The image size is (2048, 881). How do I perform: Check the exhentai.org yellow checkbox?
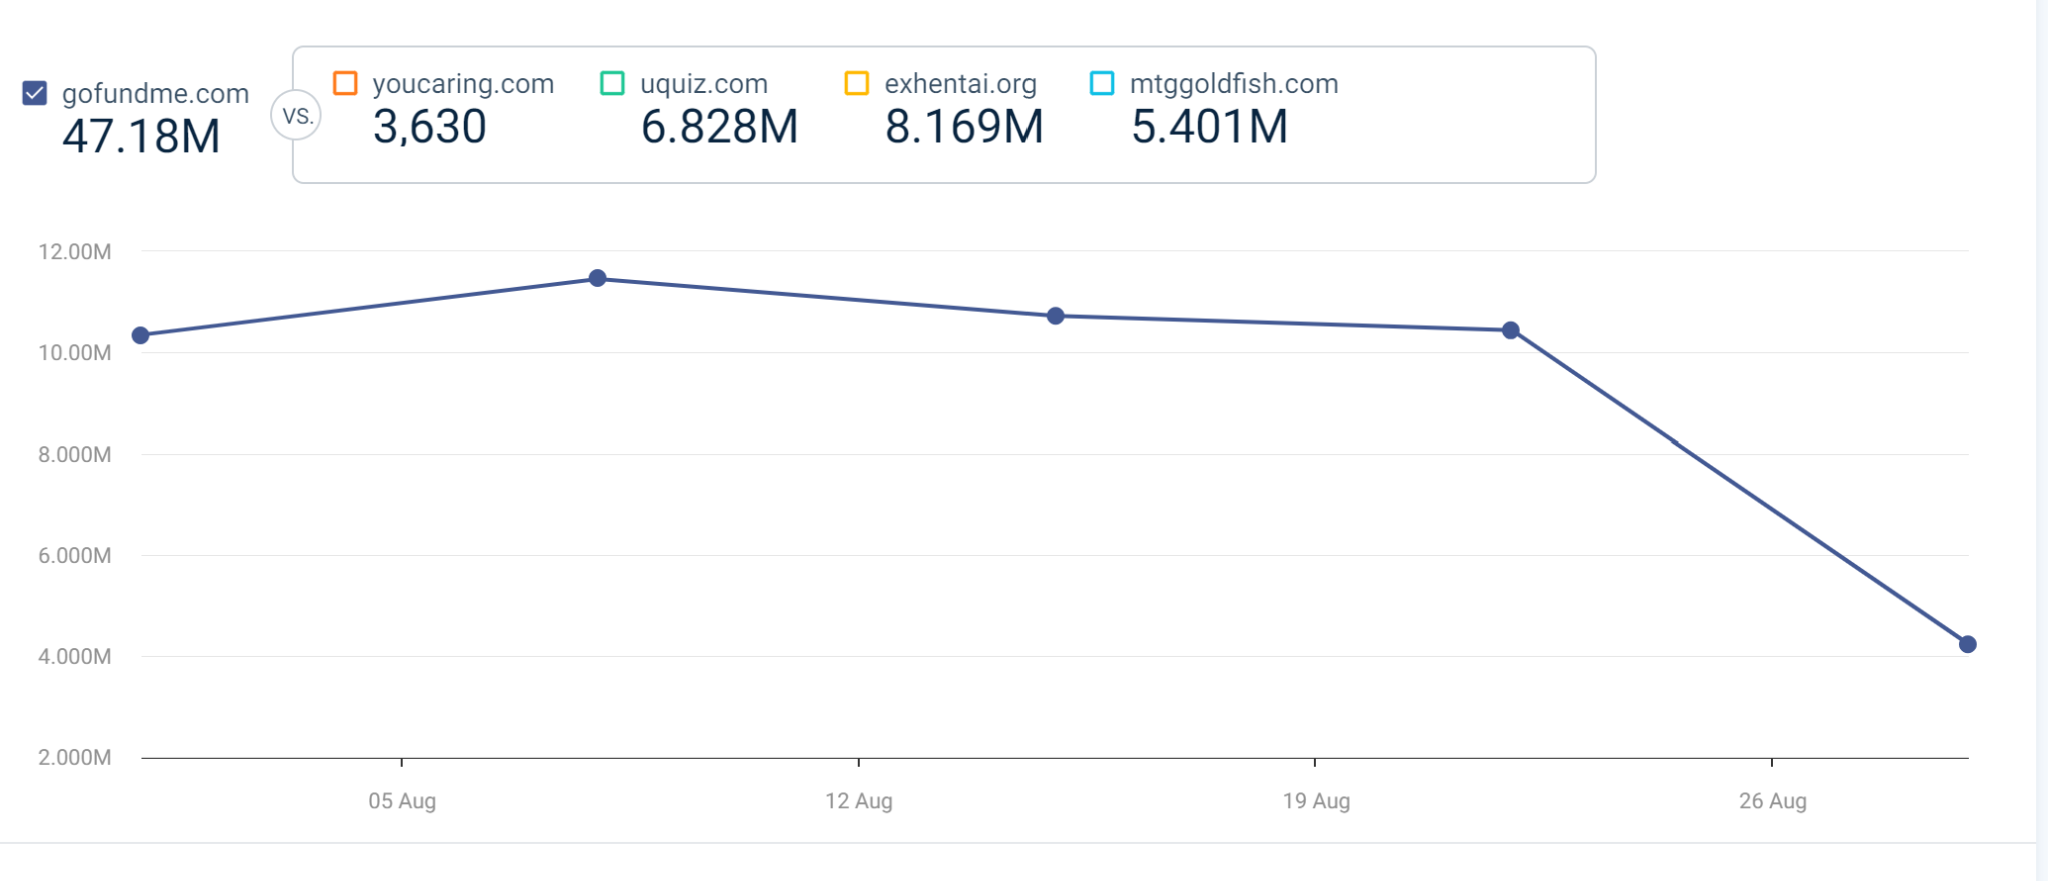pos(856,83)
